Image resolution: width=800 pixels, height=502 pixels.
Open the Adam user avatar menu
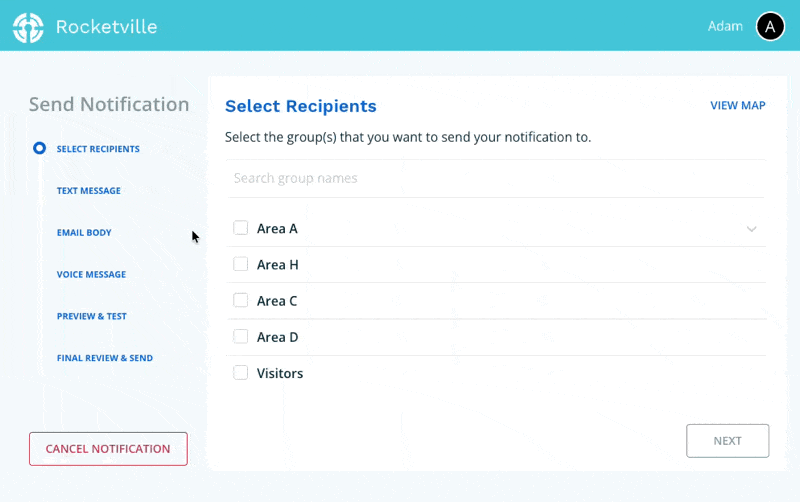pos(770,27)
